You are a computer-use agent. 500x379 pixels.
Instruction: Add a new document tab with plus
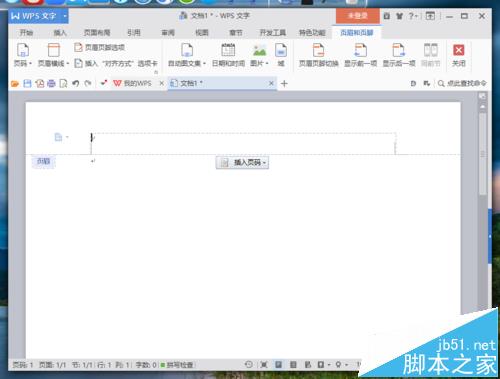pyautogui.click(x=284, y=84)
